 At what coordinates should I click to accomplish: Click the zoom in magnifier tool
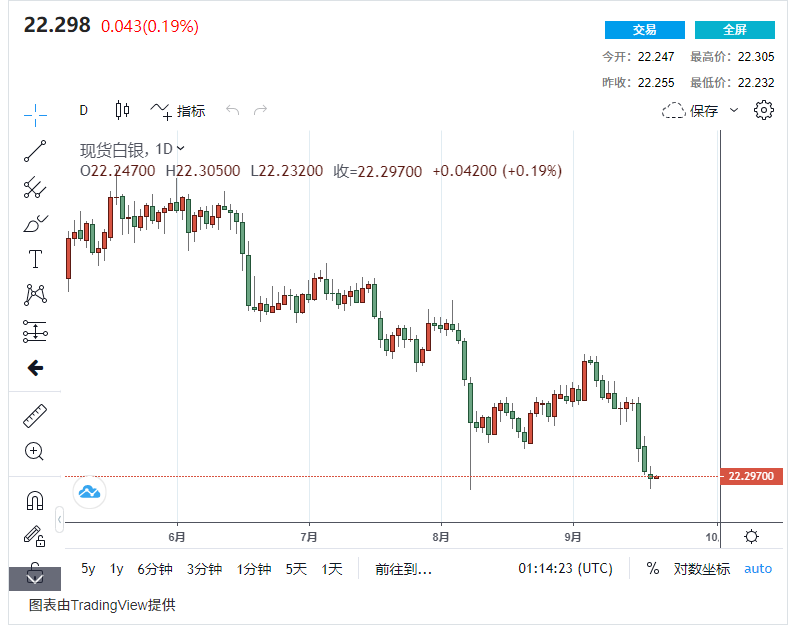(35, 451)
